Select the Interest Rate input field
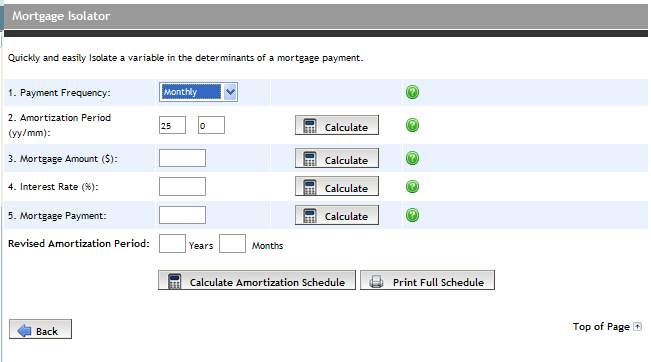651x362 pixels. (x=182, y=186)
